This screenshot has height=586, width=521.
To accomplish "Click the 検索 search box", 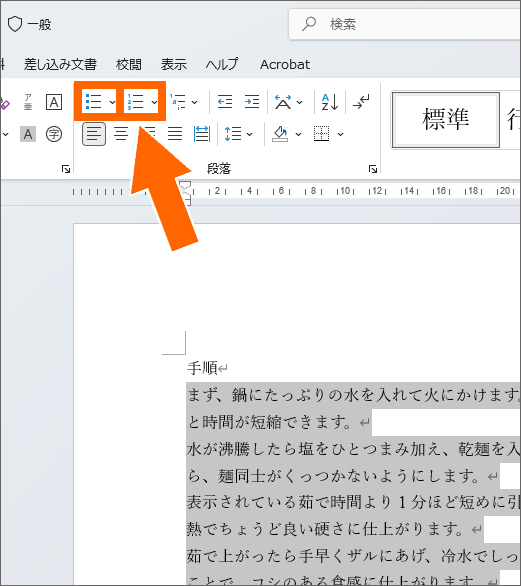I will tap(404, 24).
